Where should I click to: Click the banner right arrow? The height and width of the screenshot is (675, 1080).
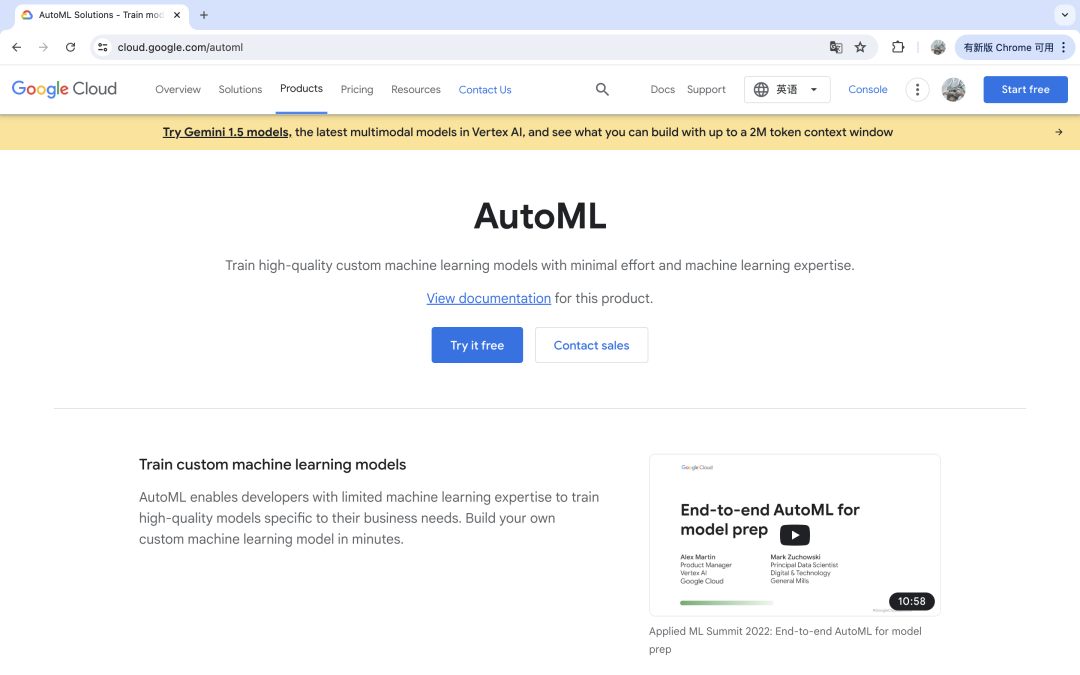point(1059,132)
